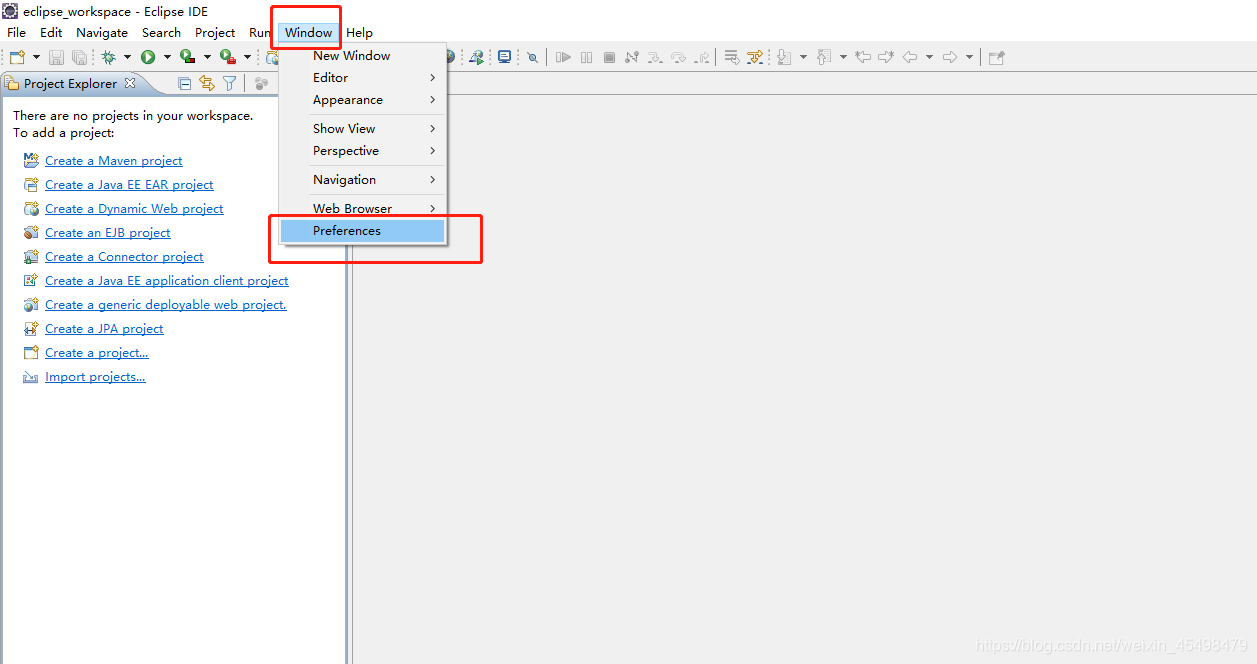Open the File menu

[x=16, y=33]
